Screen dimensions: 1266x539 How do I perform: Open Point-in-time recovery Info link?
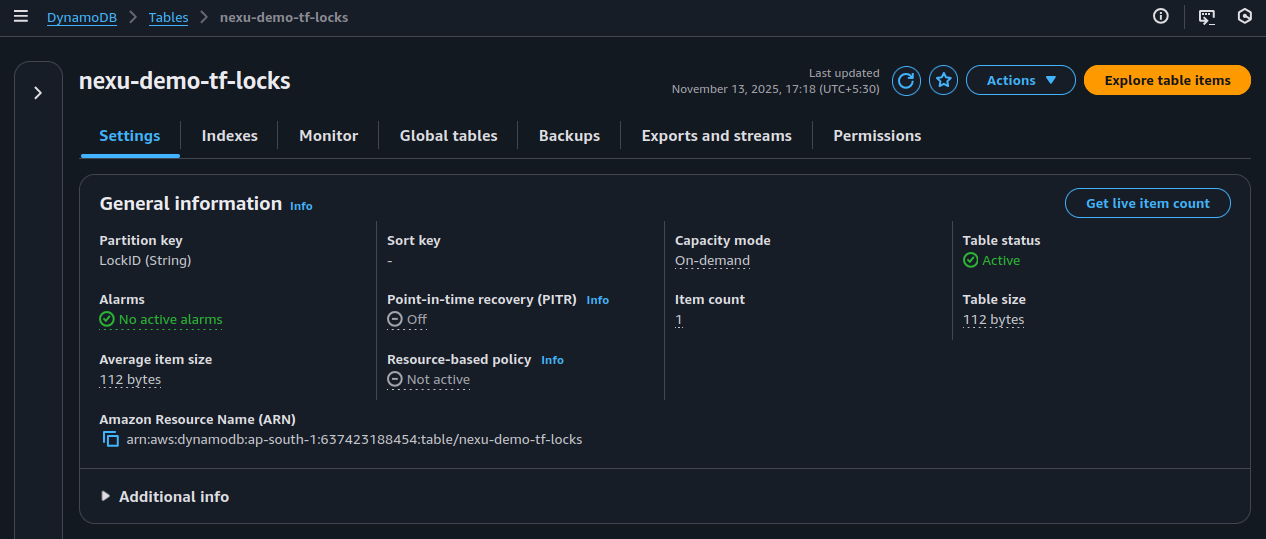click(x=597, y=300)
